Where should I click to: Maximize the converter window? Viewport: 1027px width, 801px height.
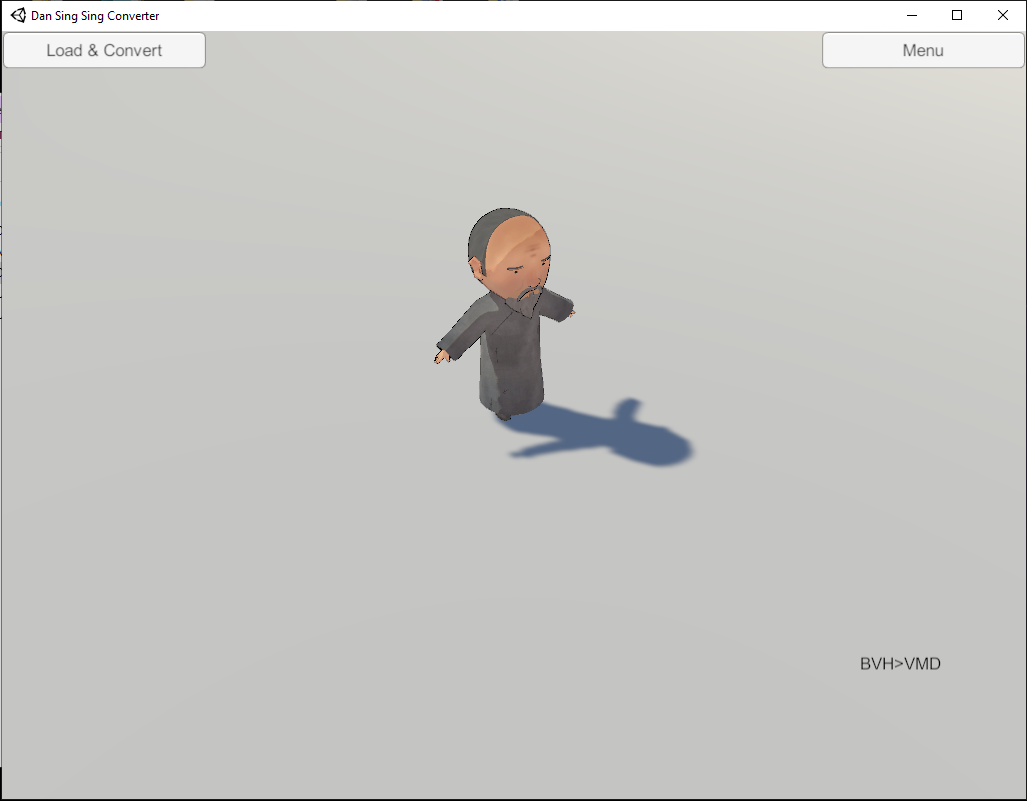tap(956, 15)
